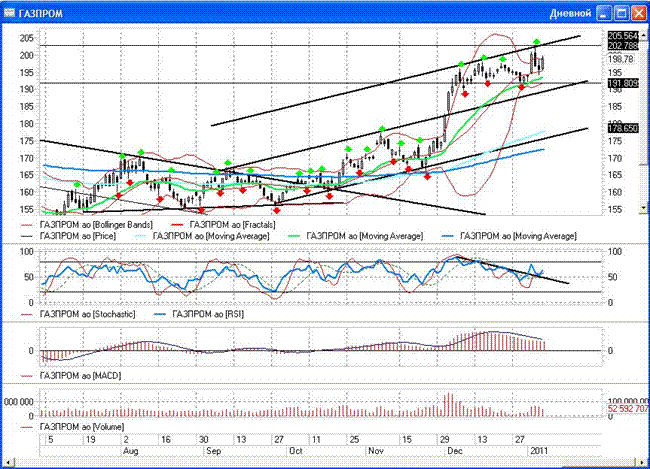The height and width of the screenshot is (469, 650).
Task: Select the Fractals legend entry
Action: pyautogui.click(x=223, y=225)
